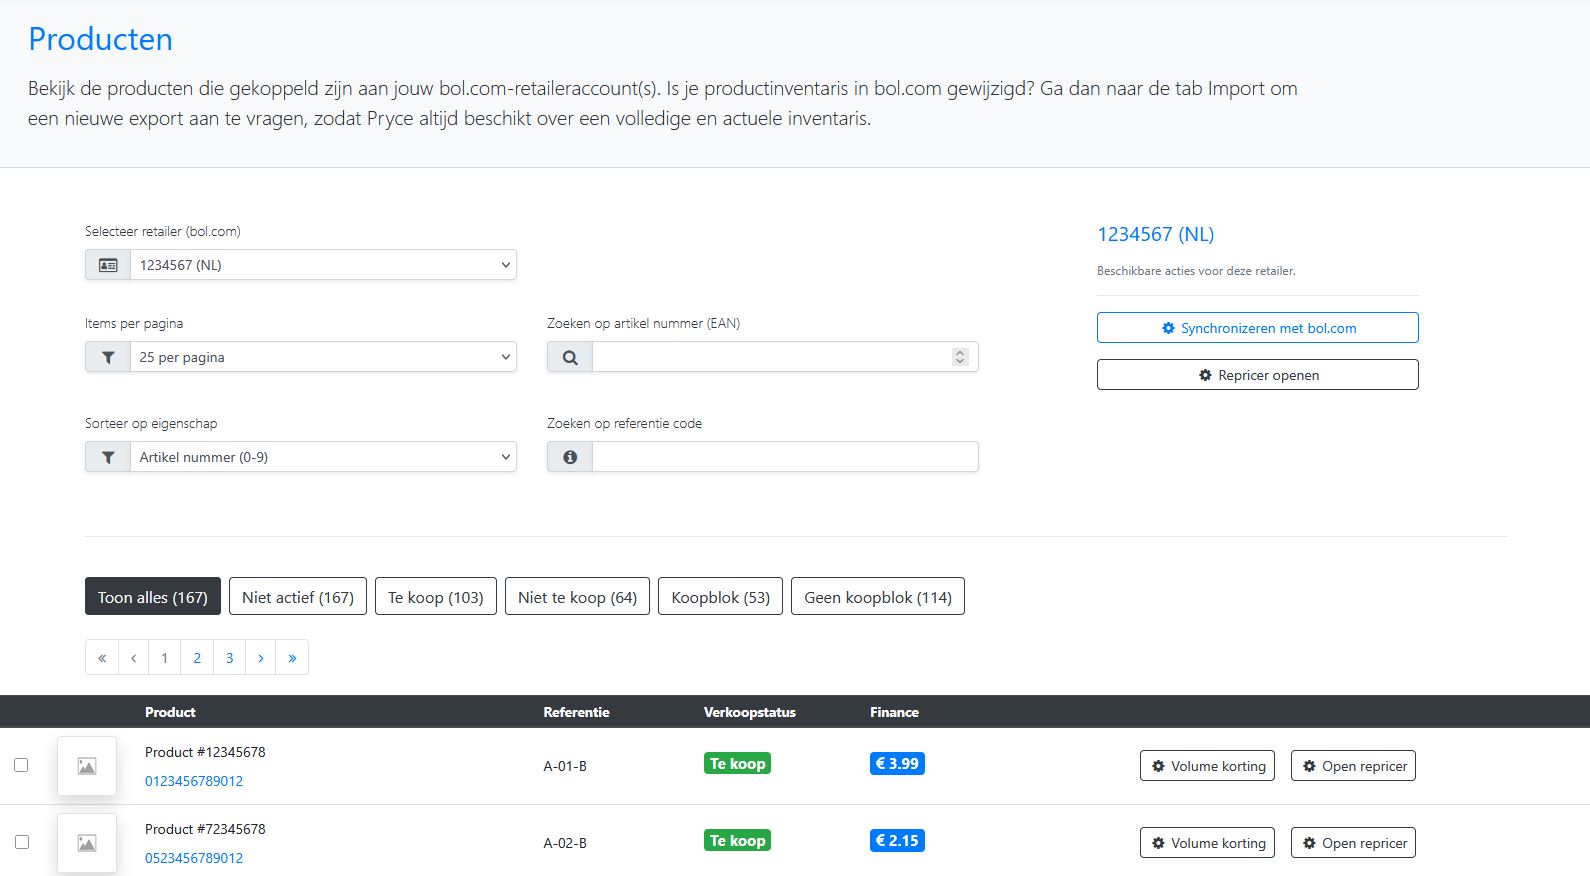Click Repricer openen button
This screenshot has height=876, width=1590.
tap(1258, 375)
